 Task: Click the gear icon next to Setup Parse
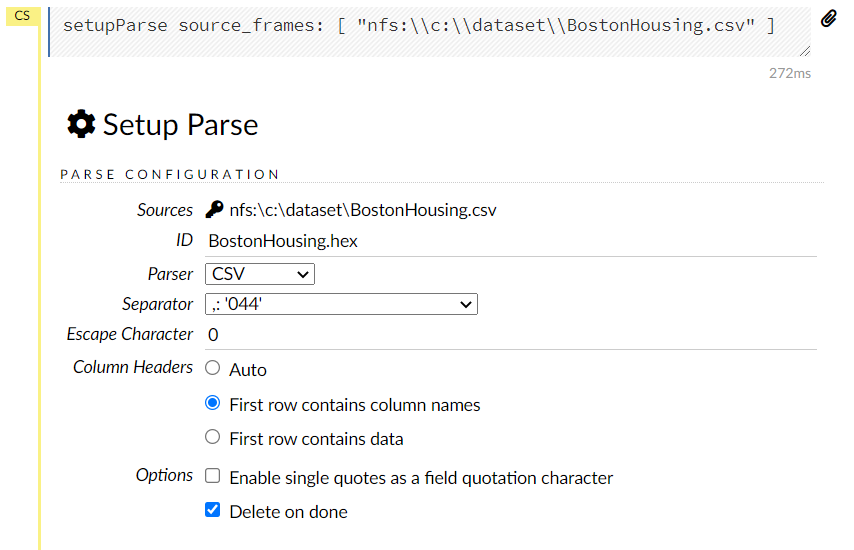coord(80,124)
